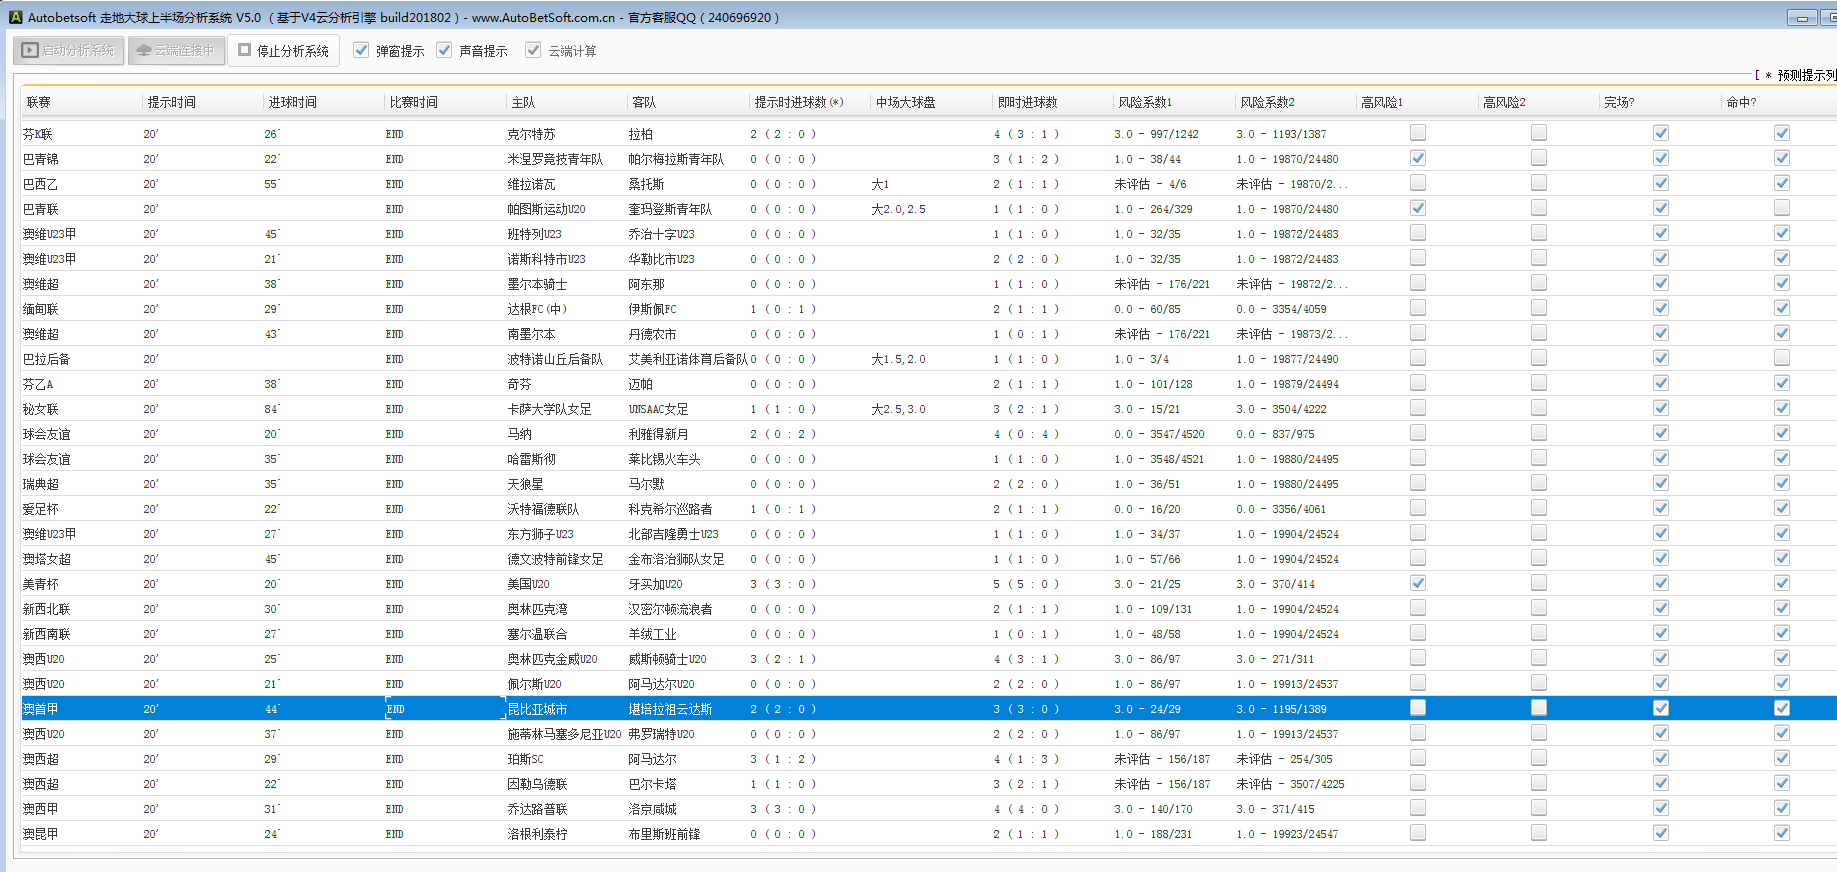Click the Autobetsoft app icon in title bar
Viewport: 1837px width, 872px height.
[15, 17]
